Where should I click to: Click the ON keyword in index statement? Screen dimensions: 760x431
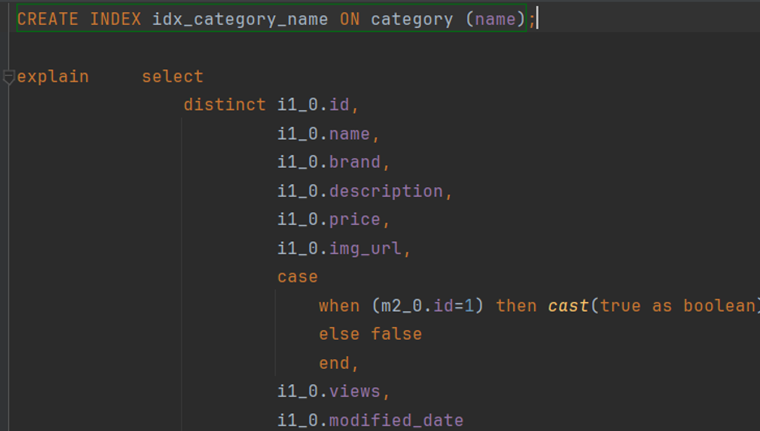pos(349,19)
